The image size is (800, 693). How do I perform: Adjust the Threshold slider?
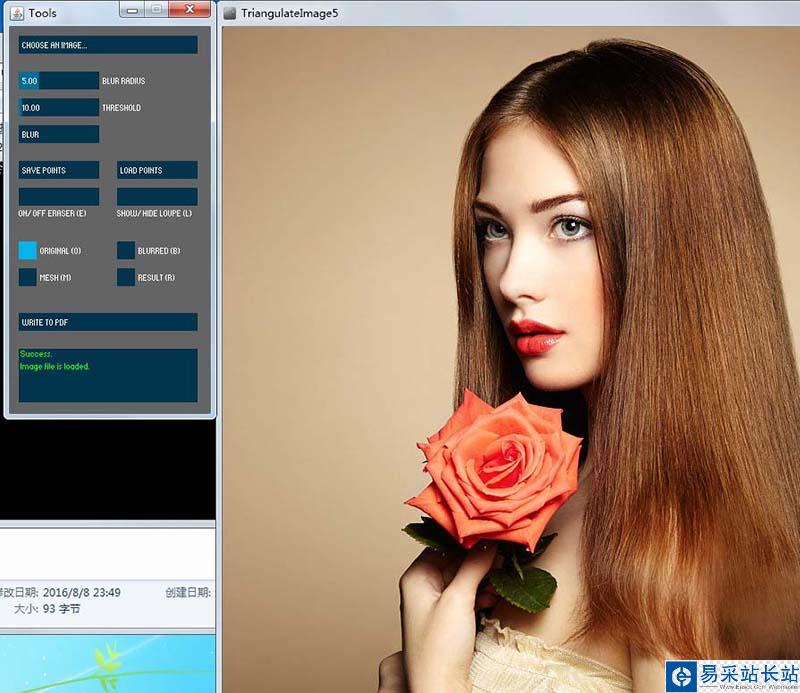click(x=59, y=108)
